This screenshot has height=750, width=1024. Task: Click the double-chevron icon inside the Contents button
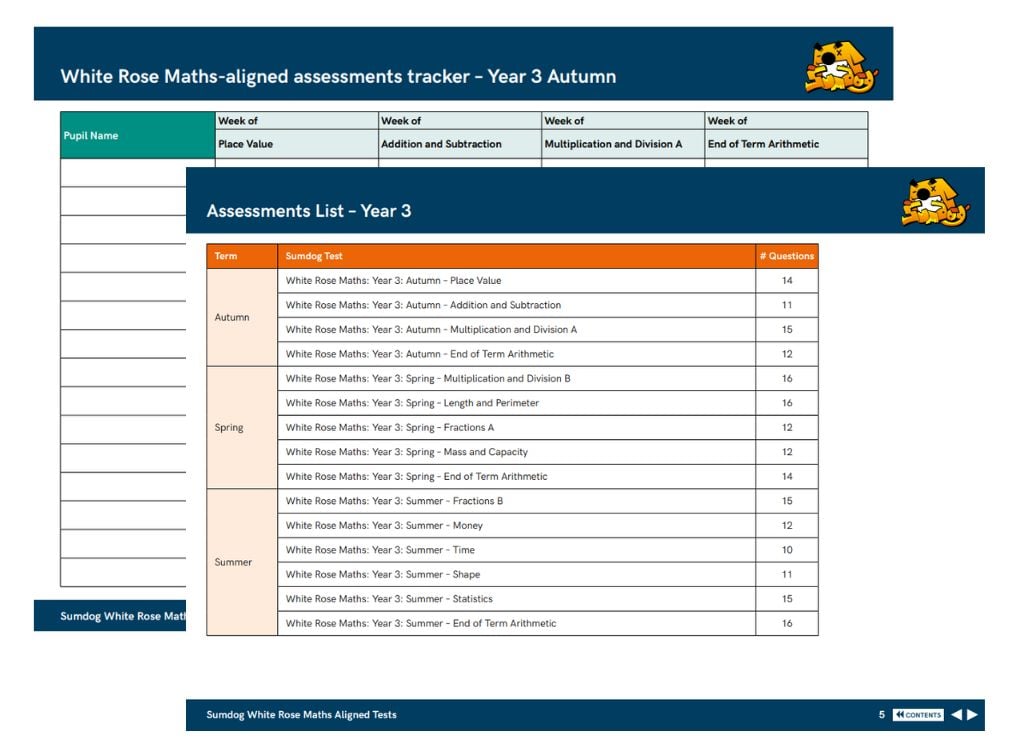click(x=899, y=714)
